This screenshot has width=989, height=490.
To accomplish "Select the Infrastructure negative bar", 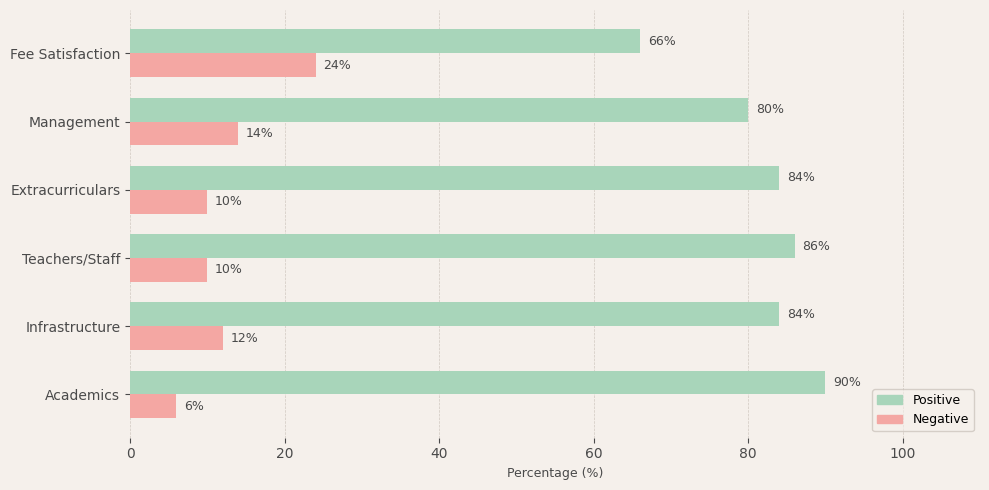I will pyautogui.click(x=176, y=338).
